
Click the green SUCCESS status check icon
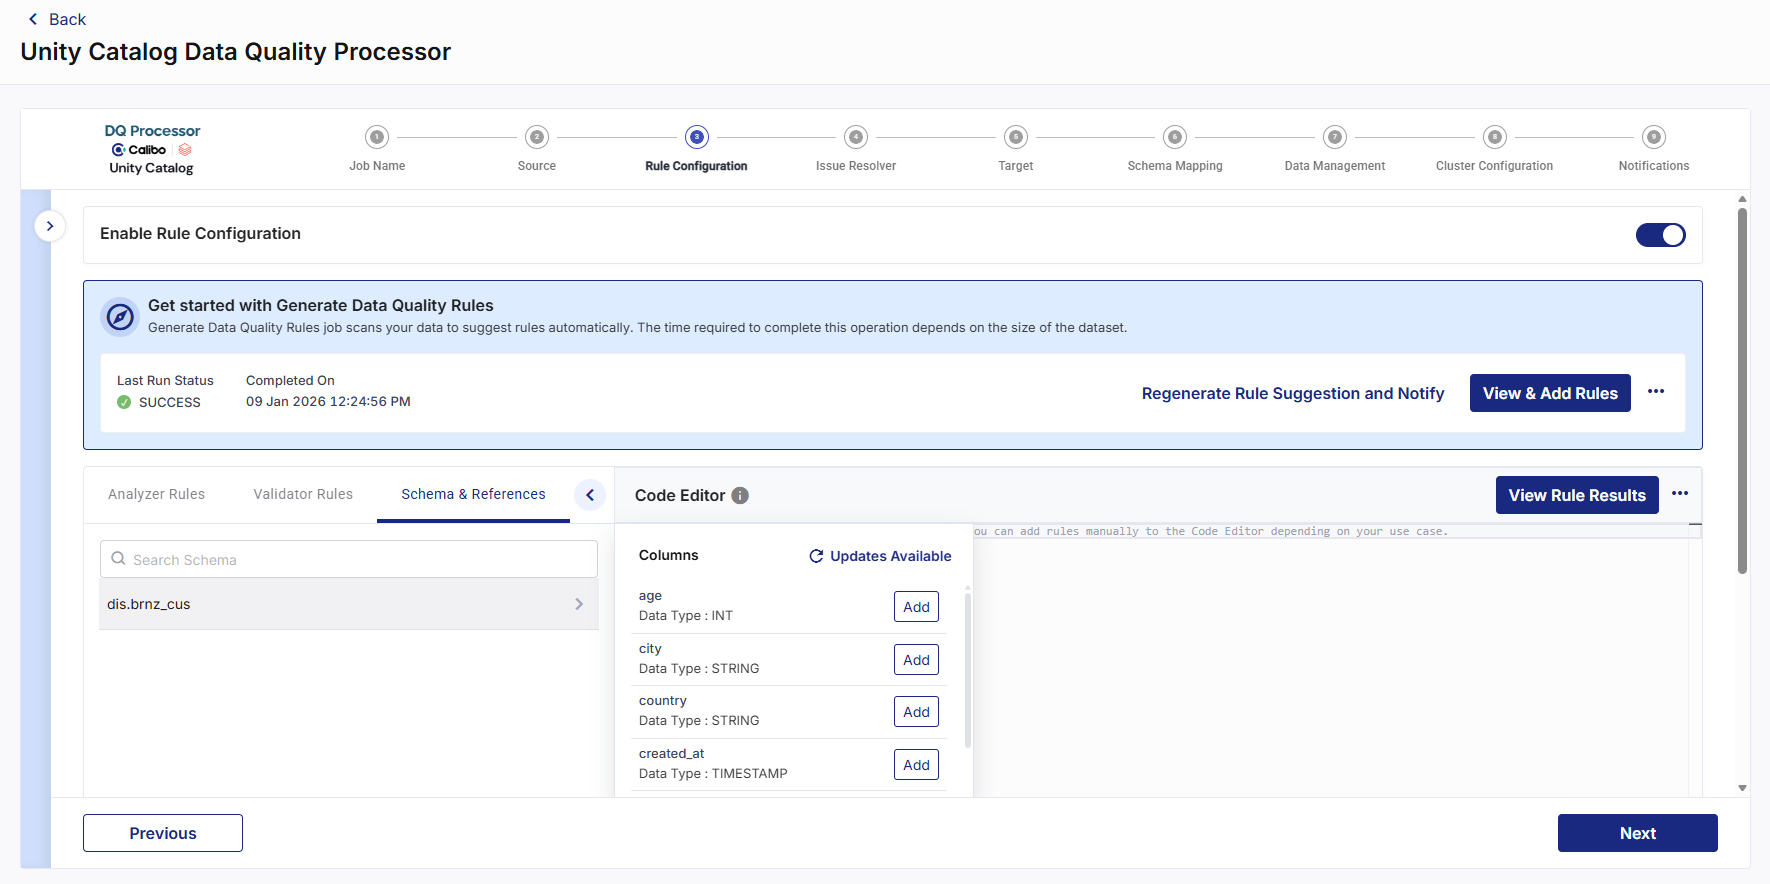124,402
